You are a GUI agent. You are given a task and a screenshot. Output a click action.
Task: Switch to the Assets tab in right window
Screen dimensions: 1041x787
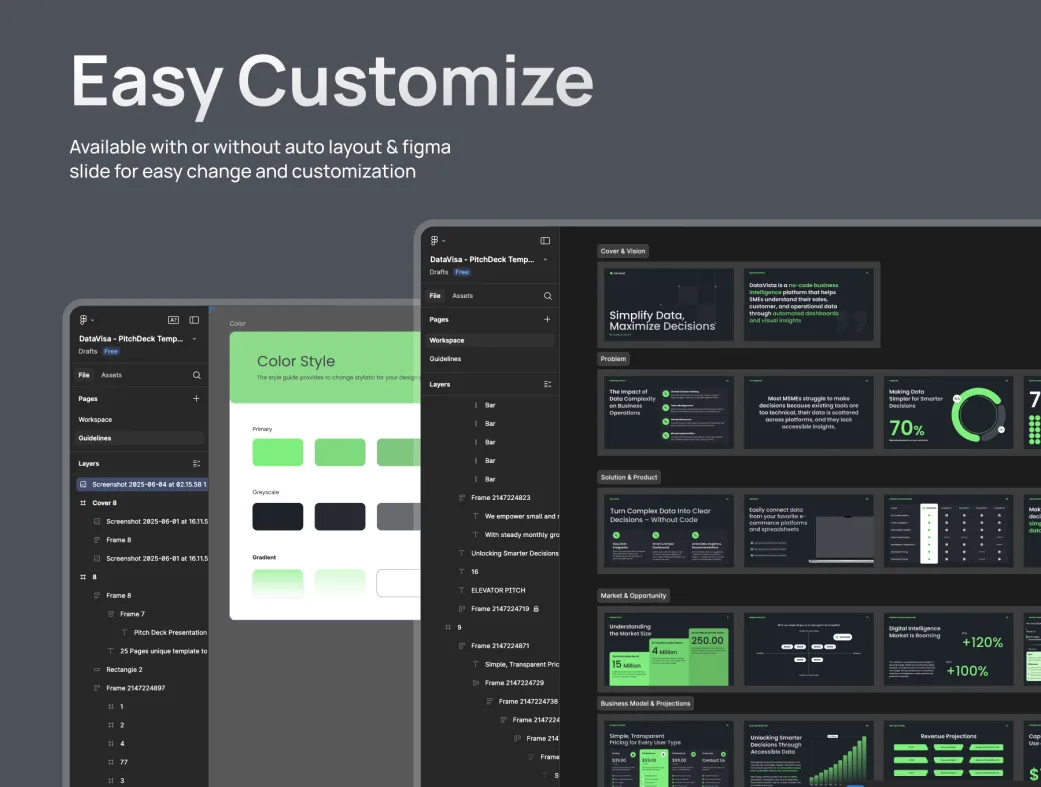click(x=462, y=296)
